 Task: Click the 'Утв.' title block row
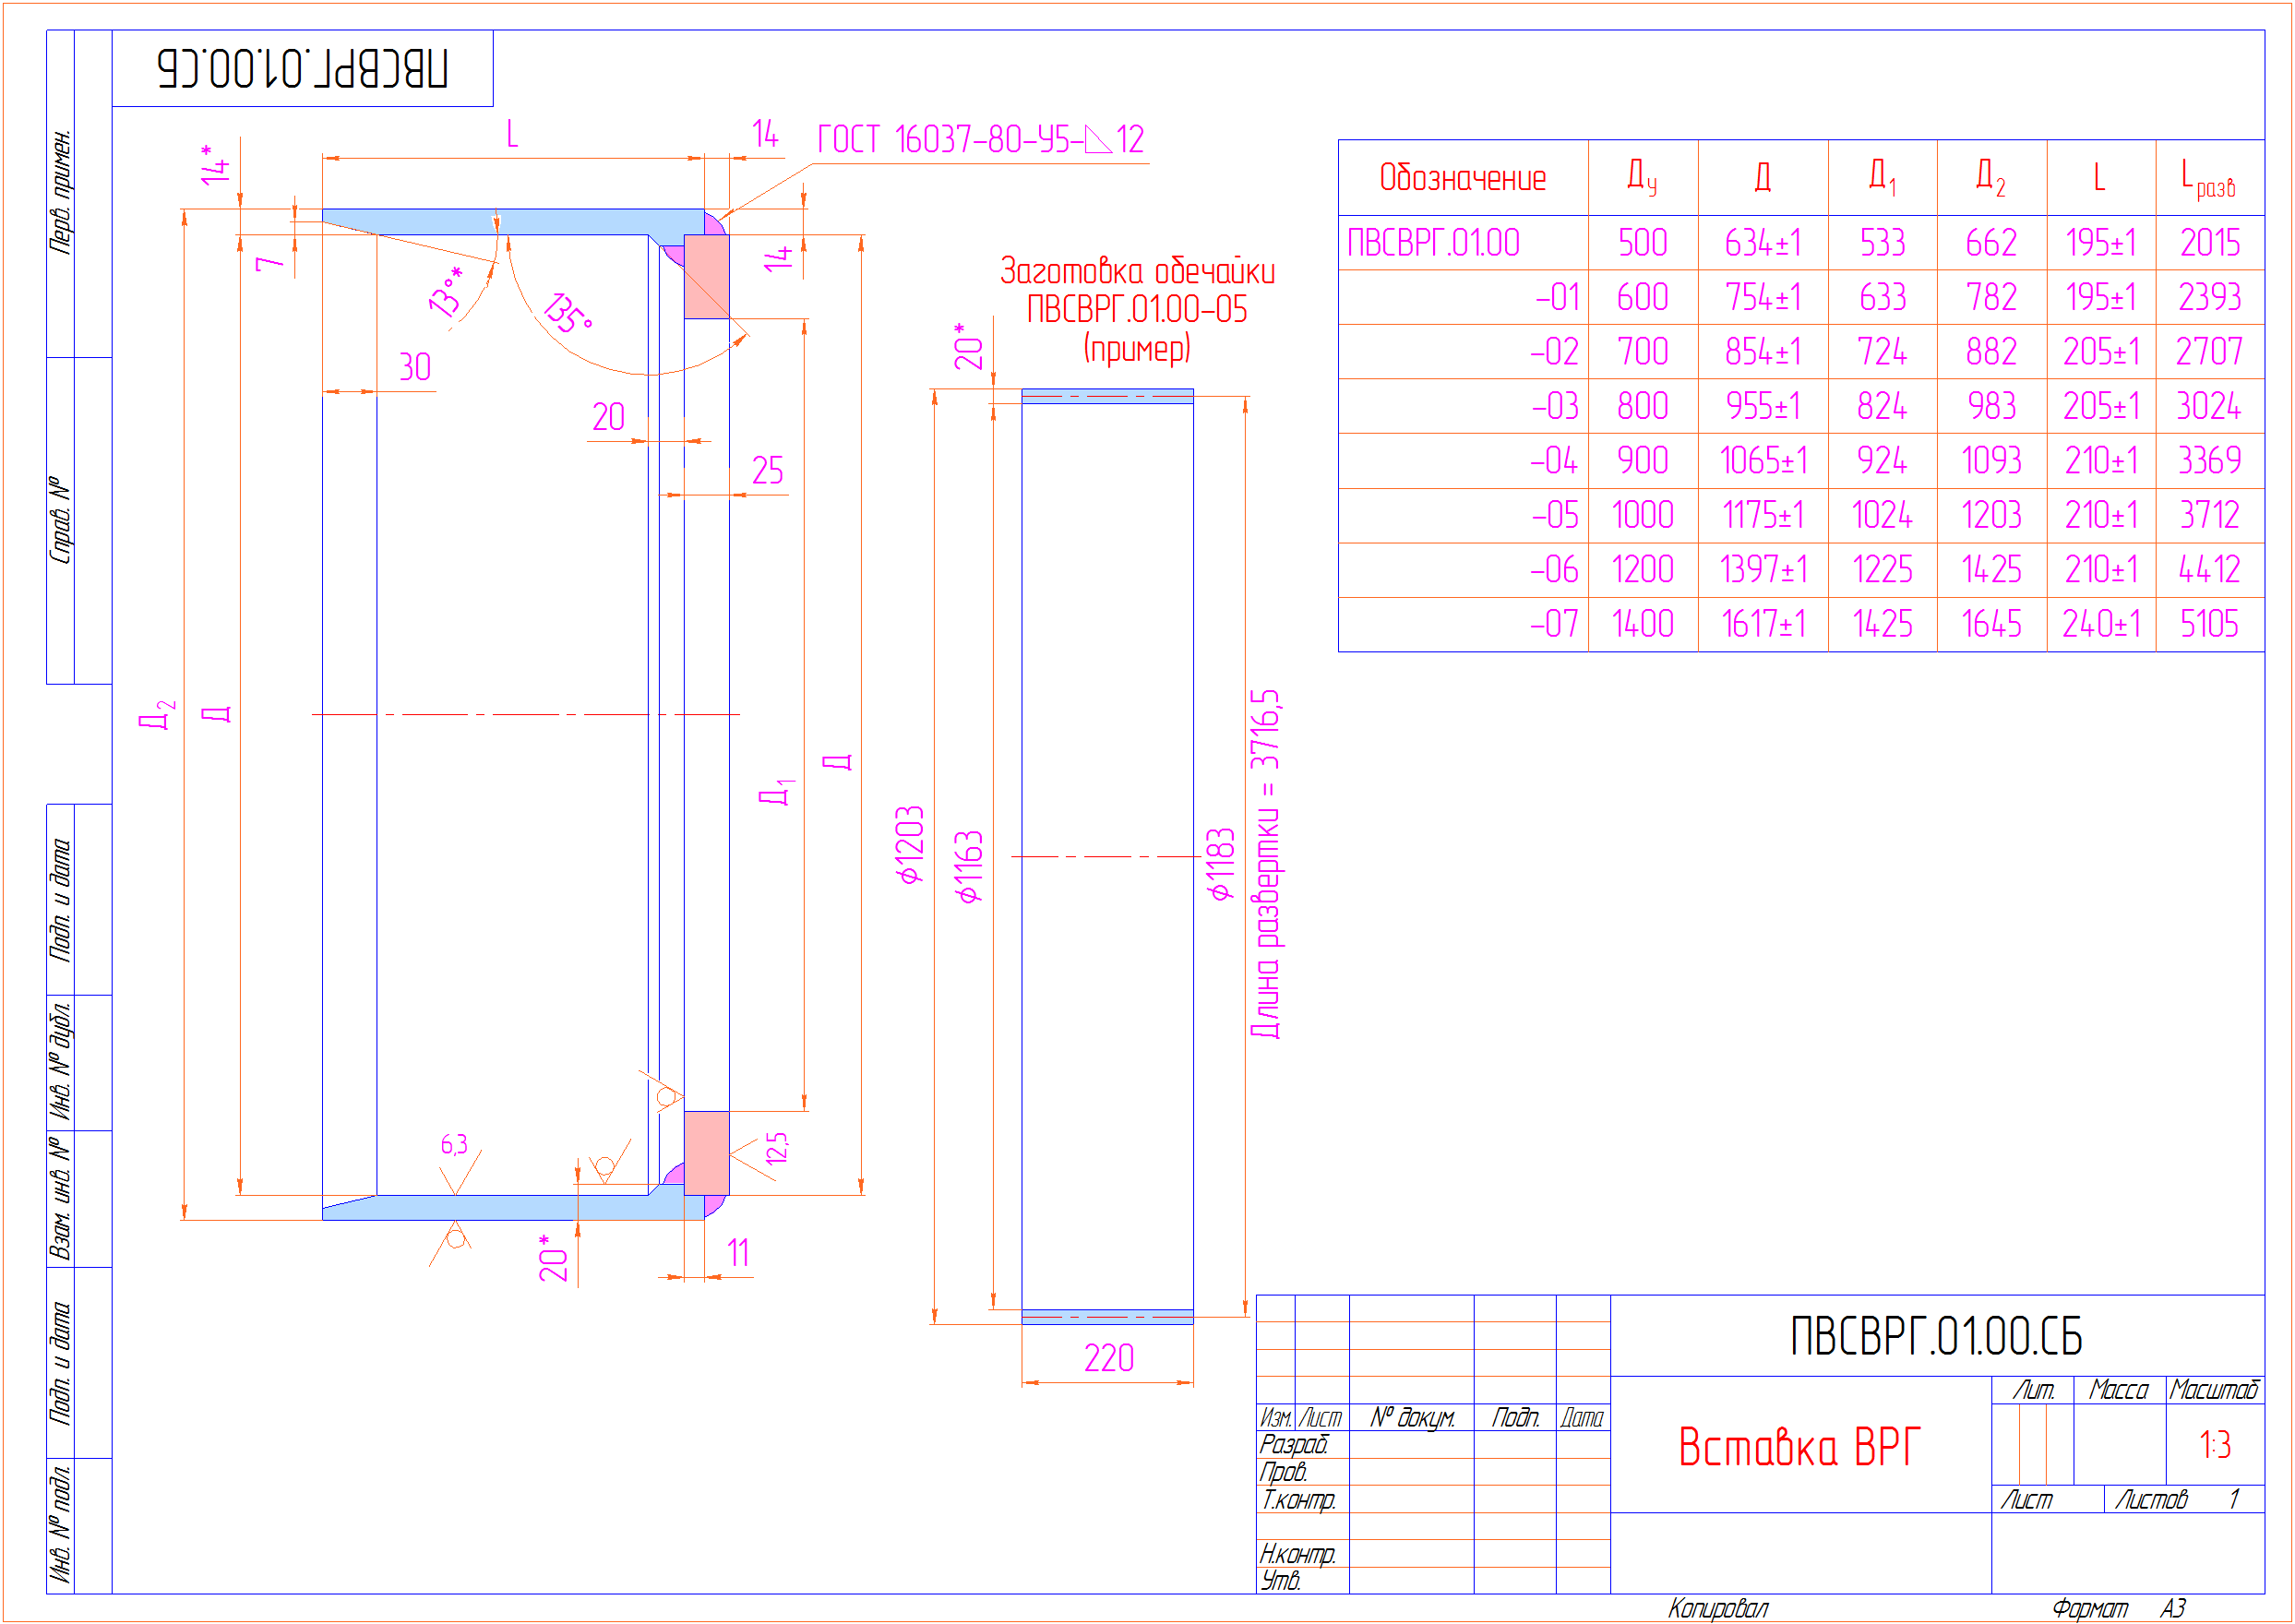coord(1281,1581)
